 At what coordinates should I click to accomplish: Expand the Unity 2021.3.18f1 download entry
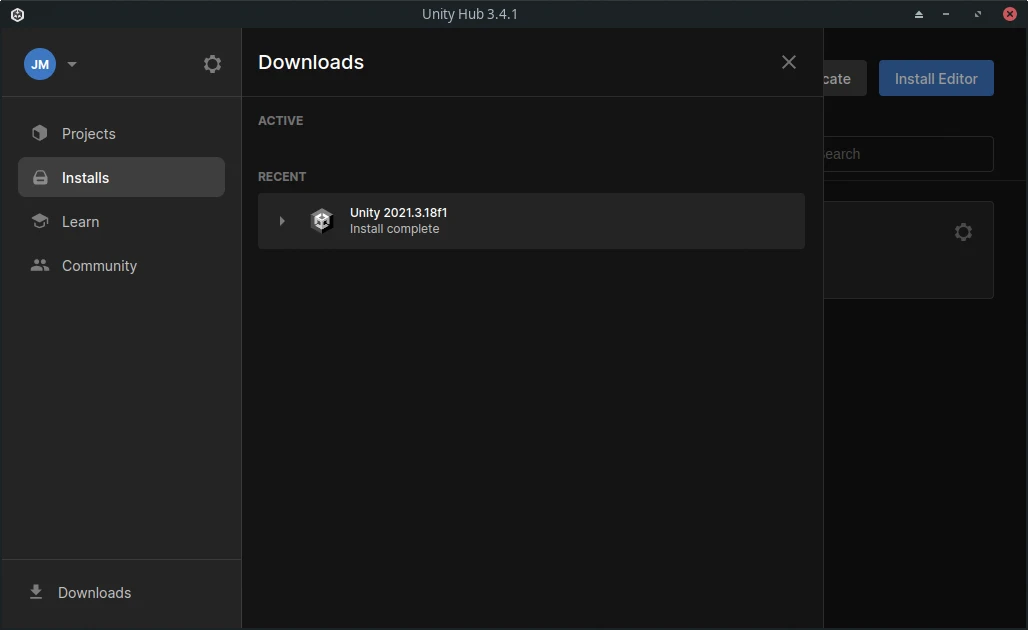(282, 221)
